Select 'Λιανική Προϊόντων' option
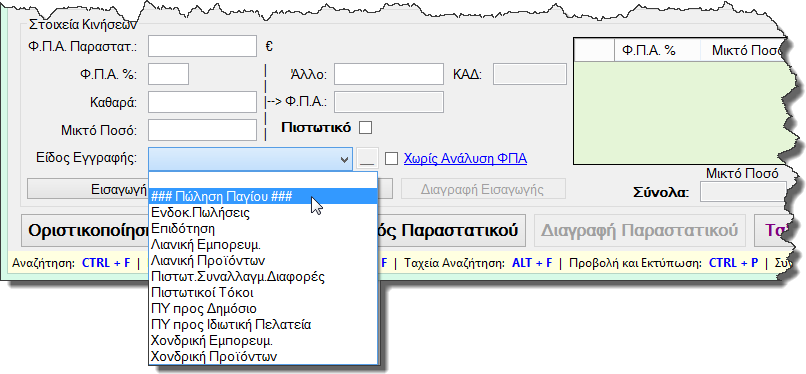 [x=263, y=260]
